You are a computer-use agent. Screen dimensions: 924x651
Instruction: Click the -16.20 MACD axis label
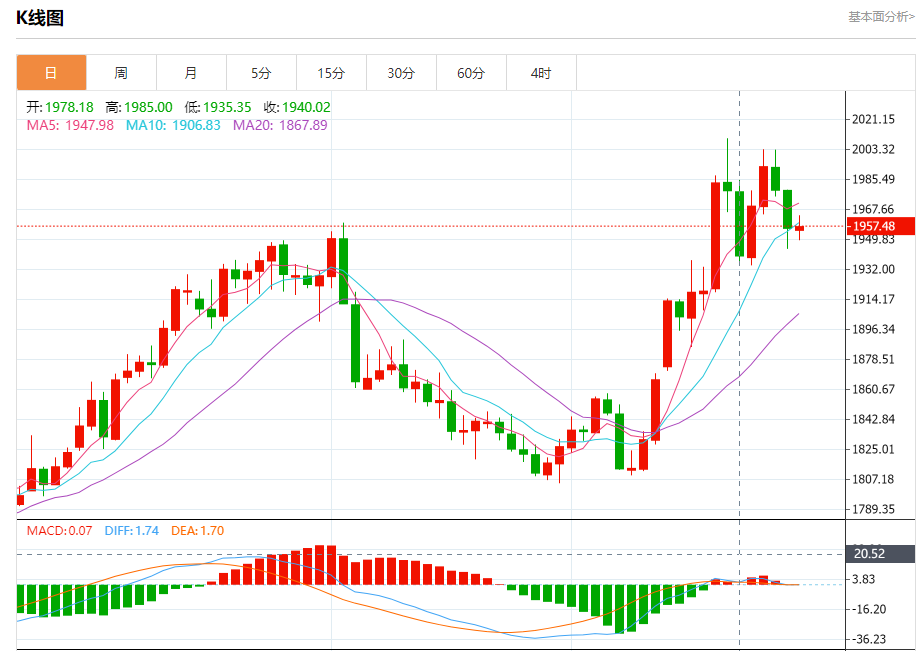click(x=869, y=610)
